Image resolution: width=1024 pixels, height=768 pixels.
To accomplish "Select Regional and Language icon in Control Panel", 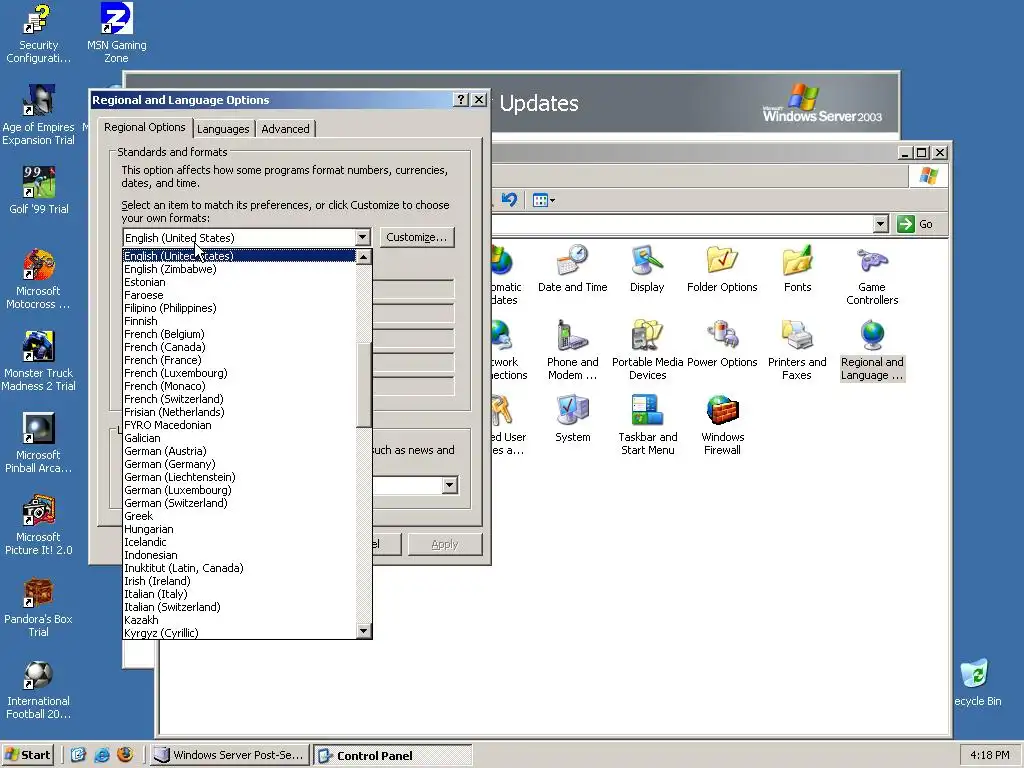I will [x=872, y=350].
